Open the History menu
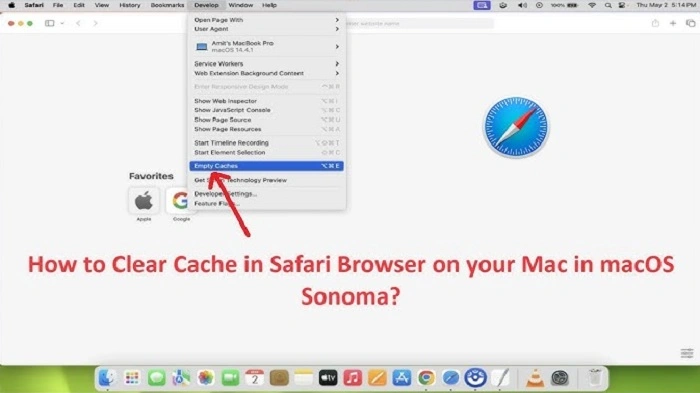This screenshot has width=700, height=393. 129,5
